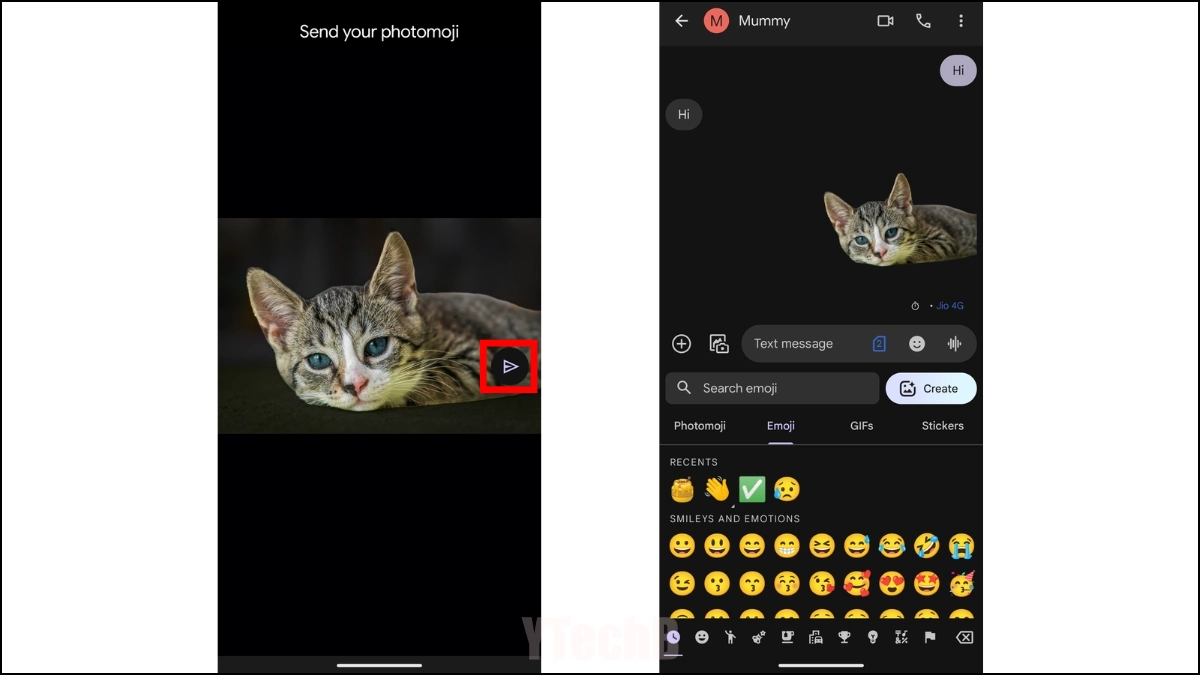The width and height of the screenshot is (1200, 675).
Task: Insert the rolling on floor laughing emoji
Action: tap(927, 546)
